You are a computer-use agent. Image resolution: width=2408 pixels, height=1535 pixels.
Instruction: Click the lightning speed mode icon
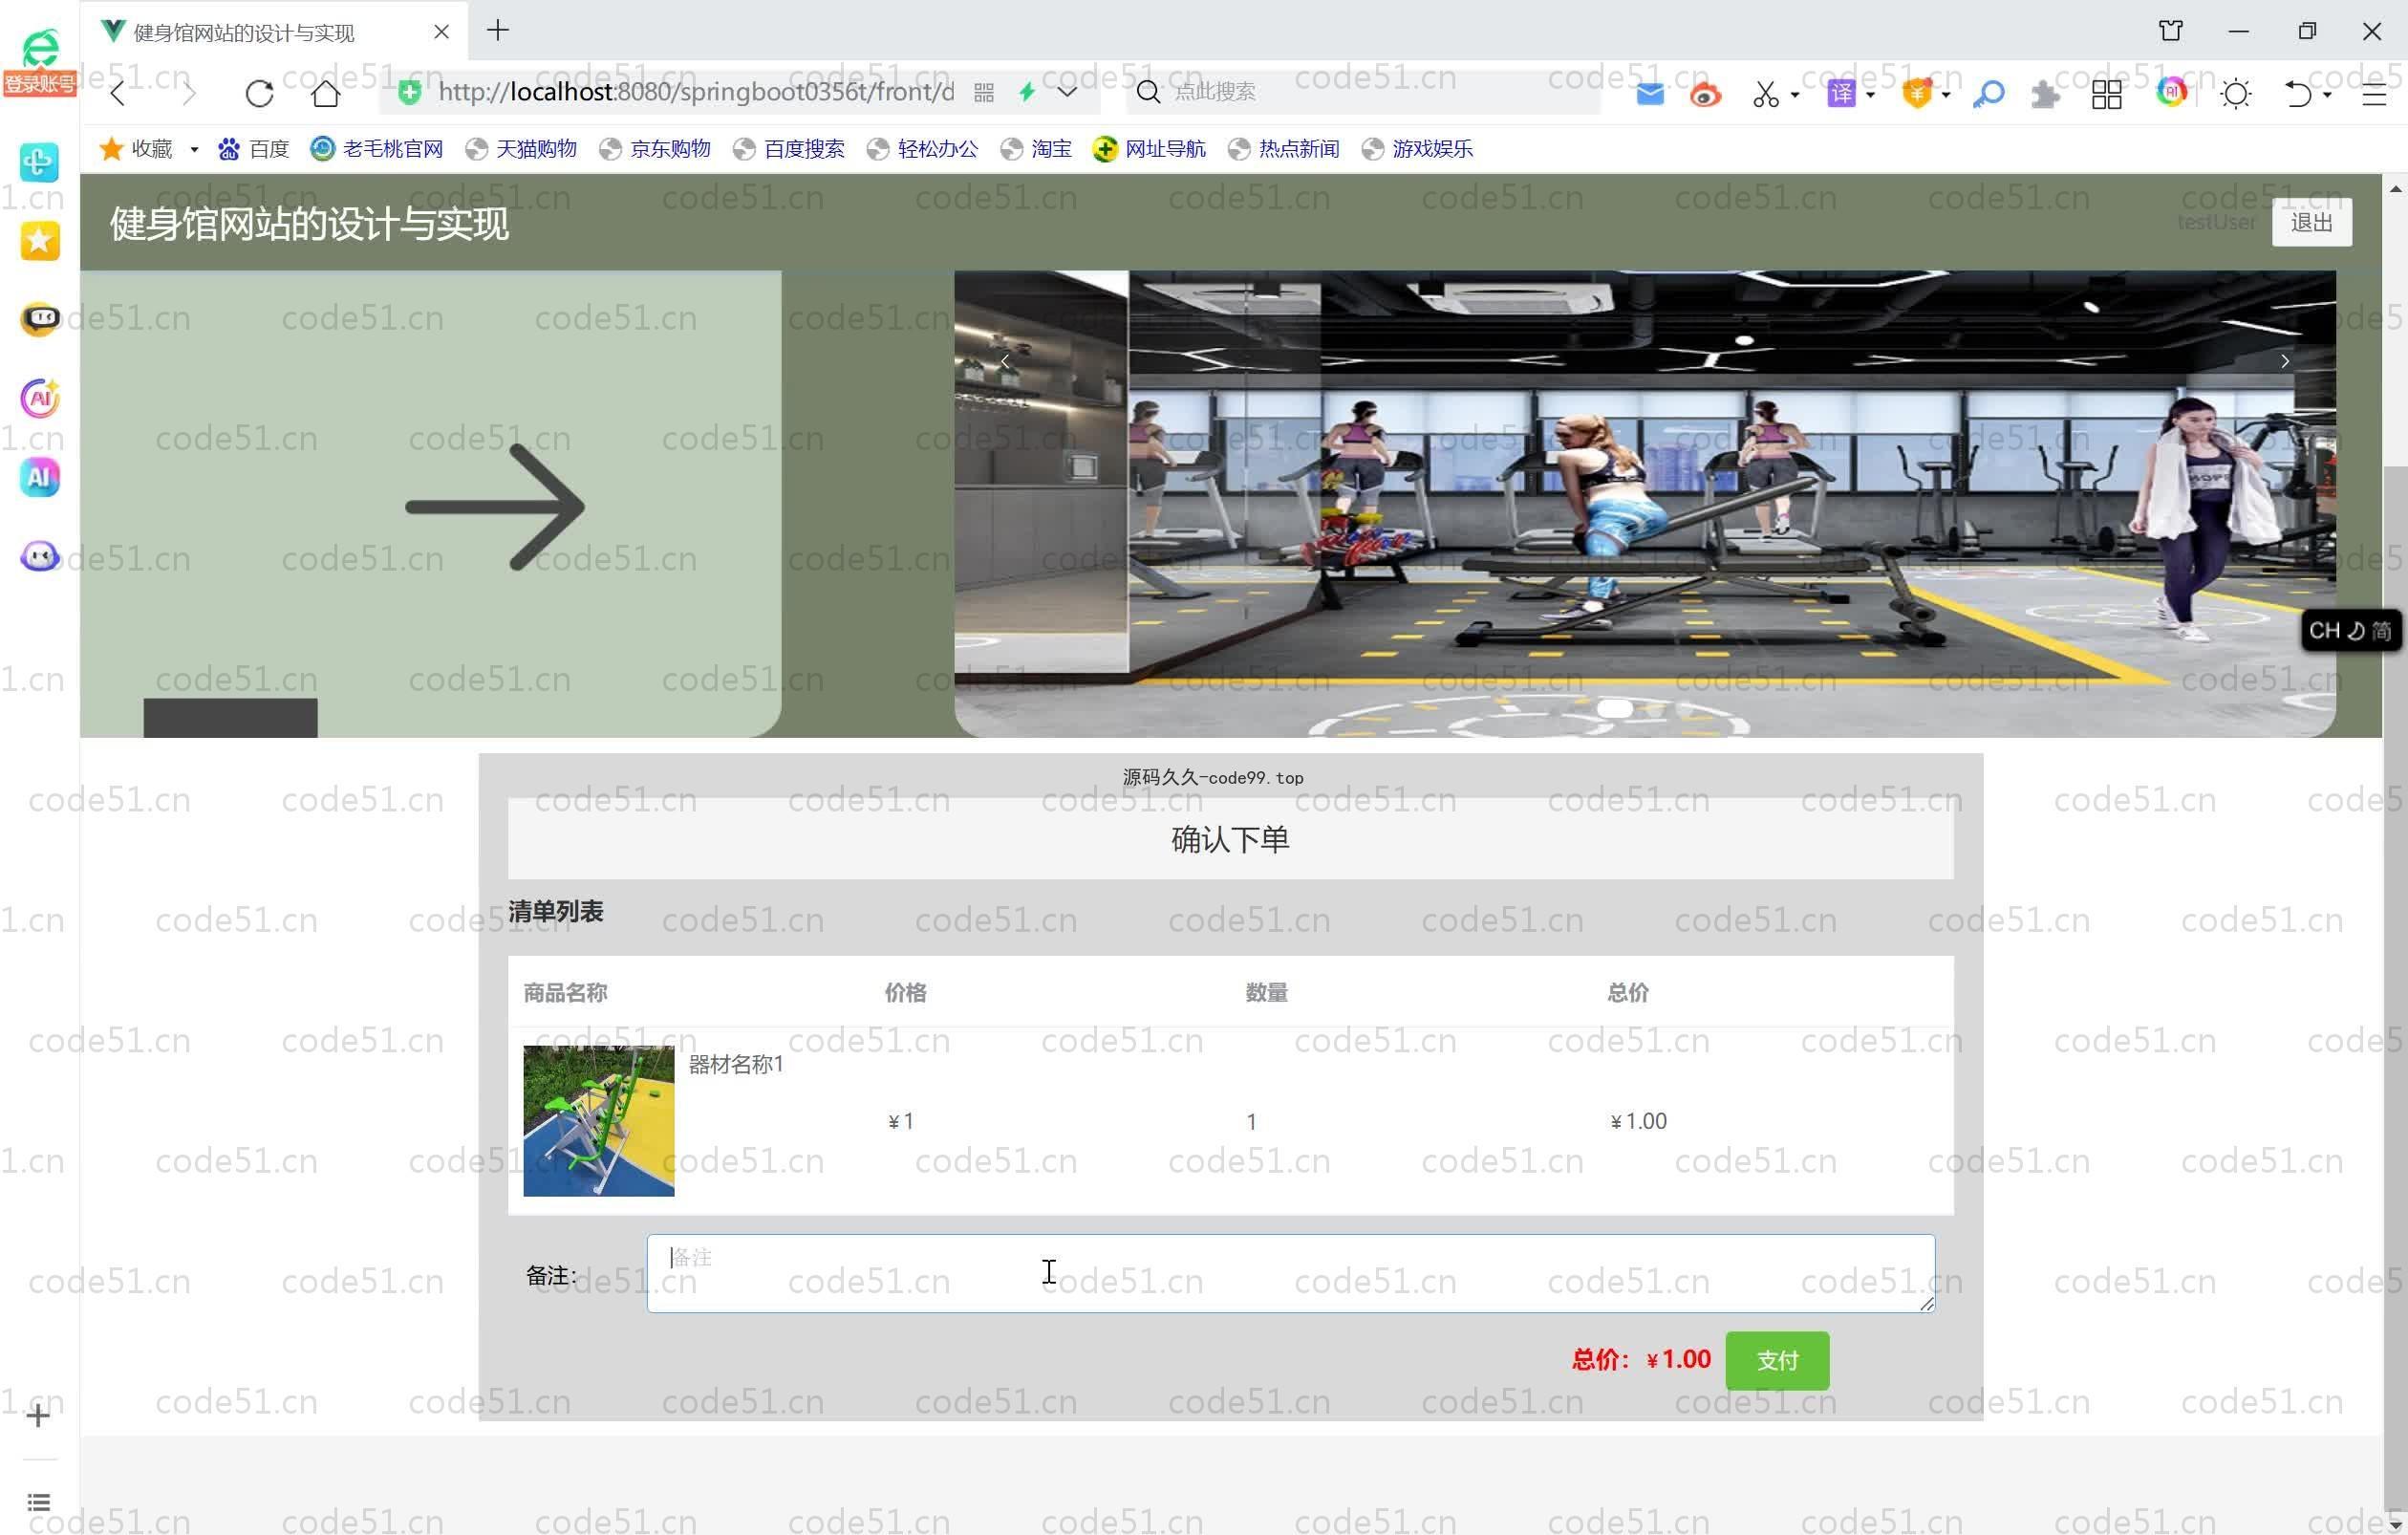pyautogui.click(x=1027, y=92)
